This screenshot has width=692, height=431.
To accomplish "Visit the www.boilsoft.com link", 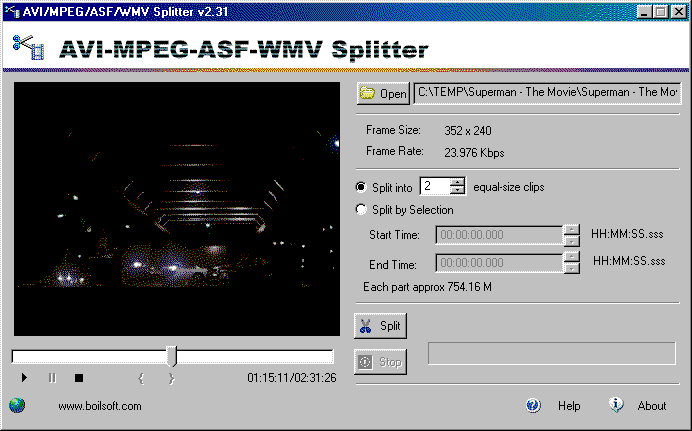I will [x=100, y=406].
